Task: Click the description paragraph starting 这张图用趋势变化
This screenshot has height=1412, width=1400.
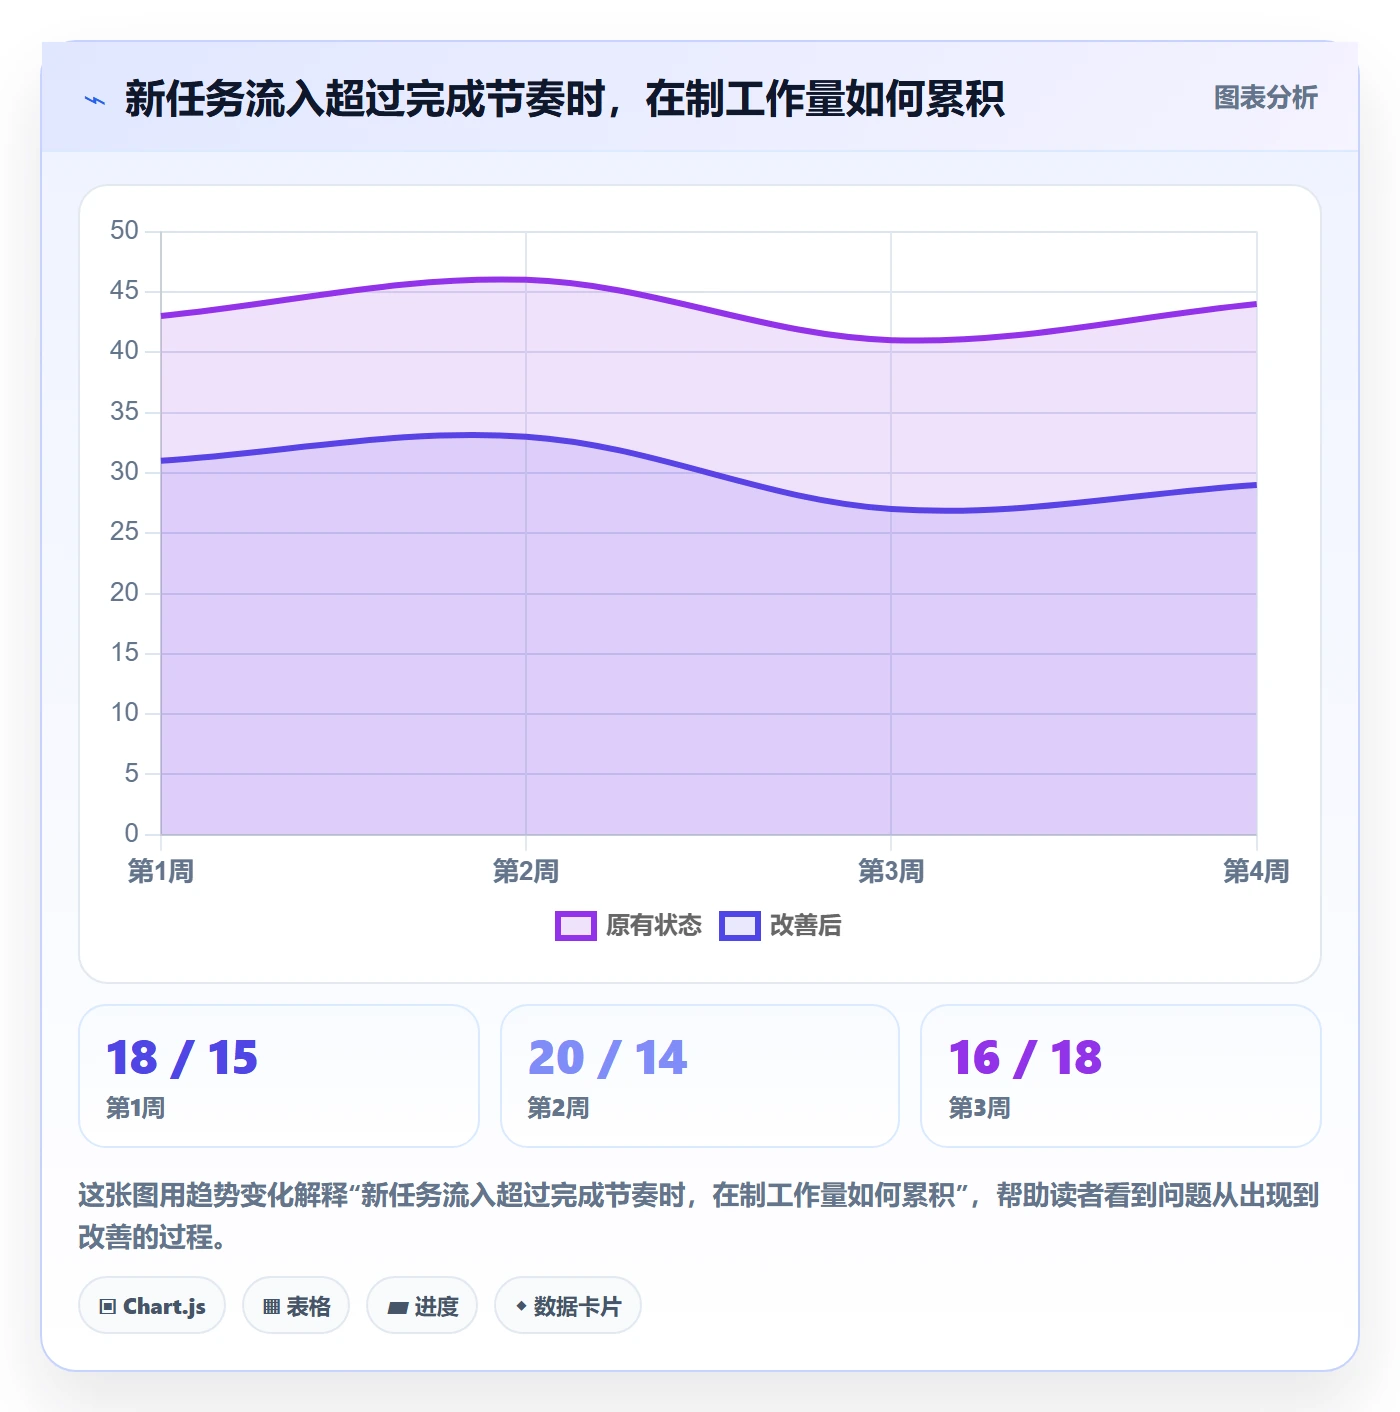Action: 699,1216
